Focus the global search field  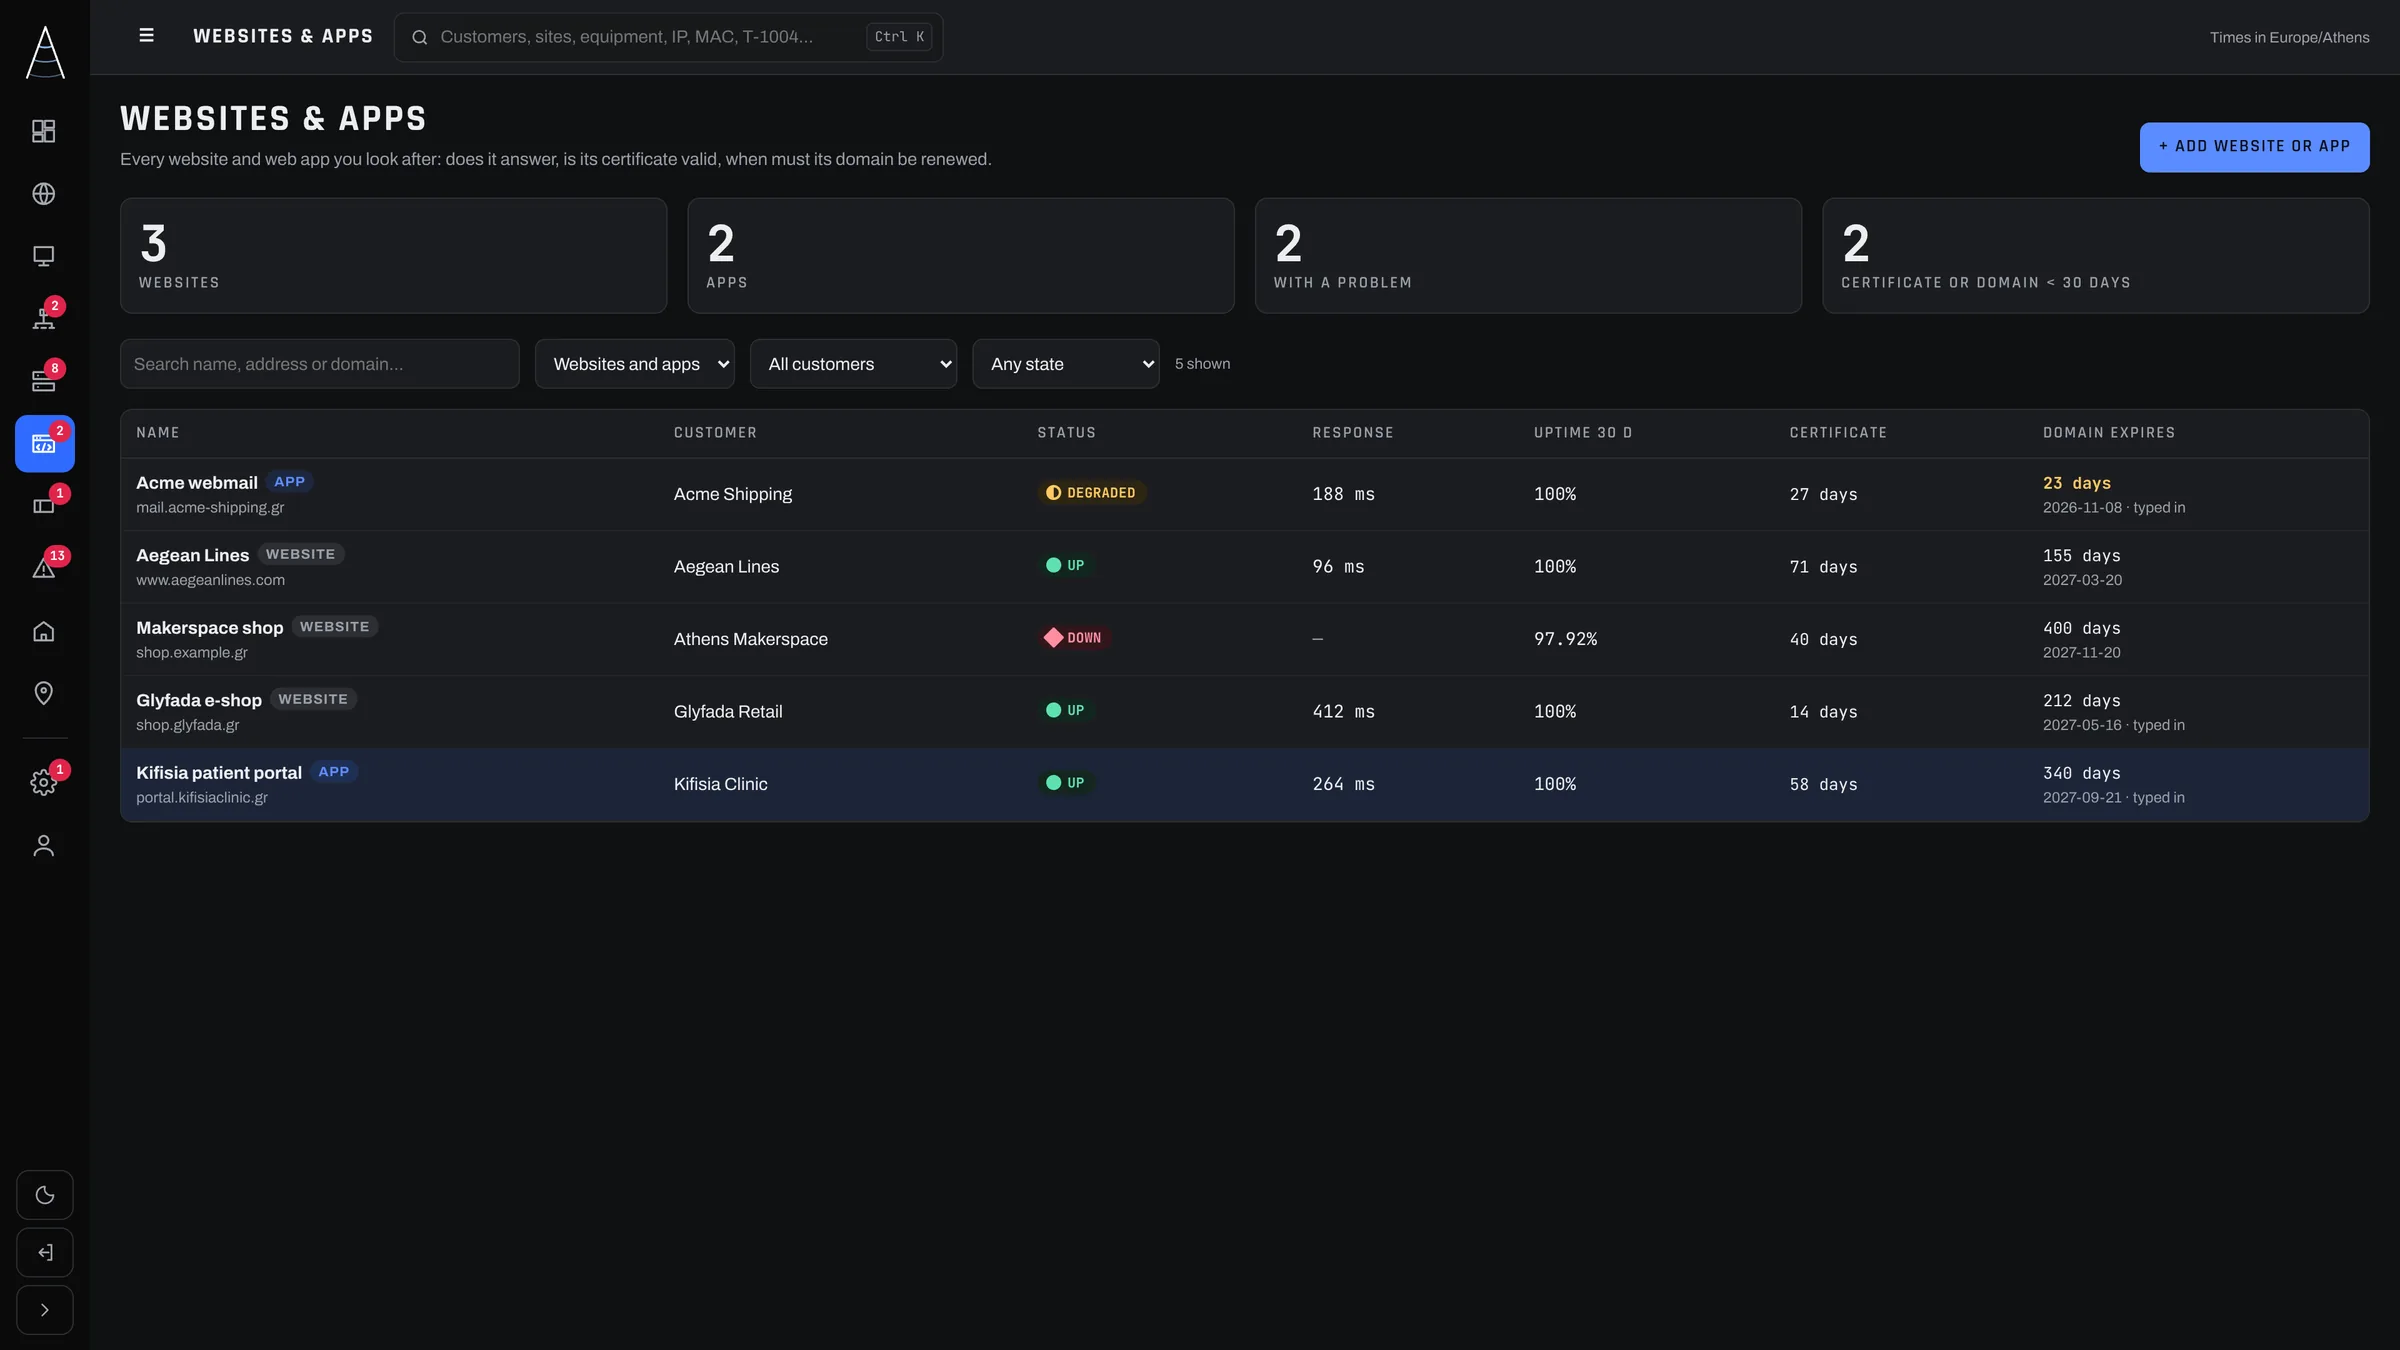(668, 37)
